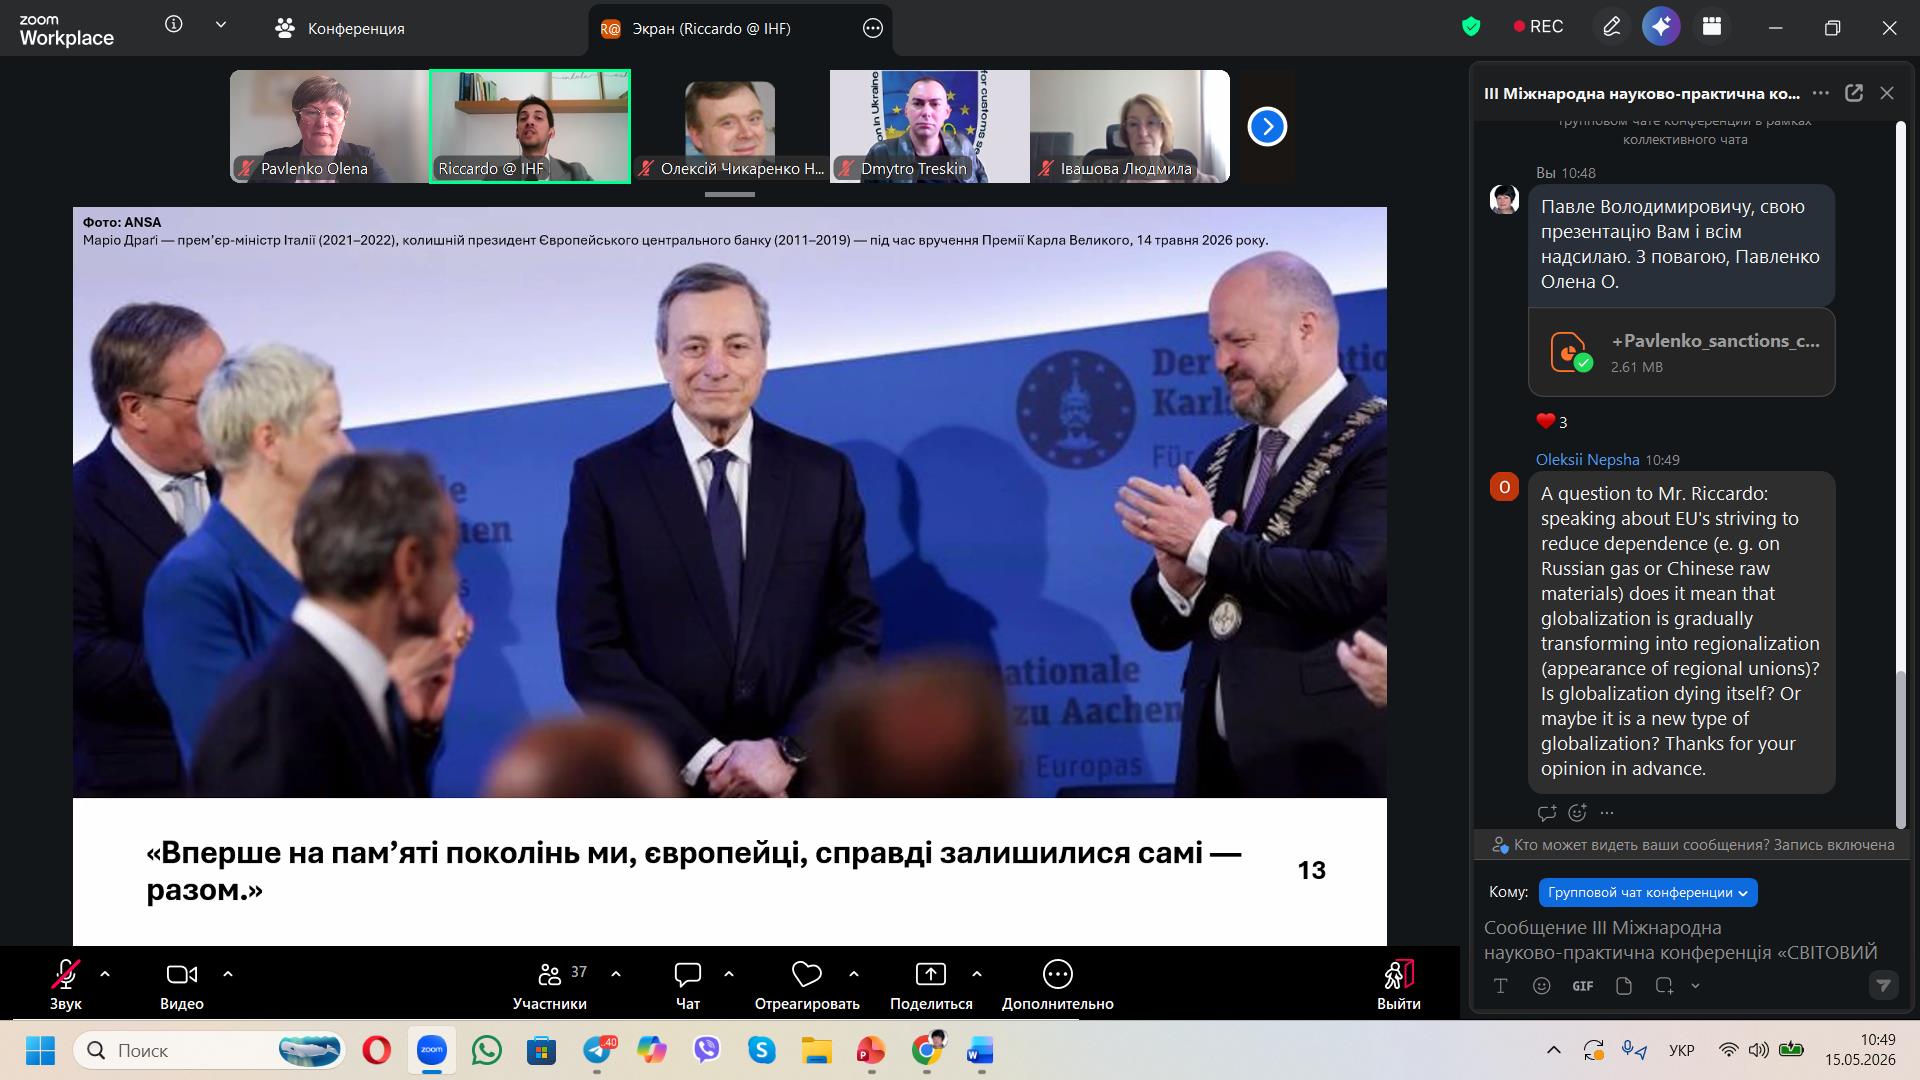Open the +Pavlenko_sanctions attached file
The width and height of the screenshot is (1920, 1080).
[x=1682, y=352]
